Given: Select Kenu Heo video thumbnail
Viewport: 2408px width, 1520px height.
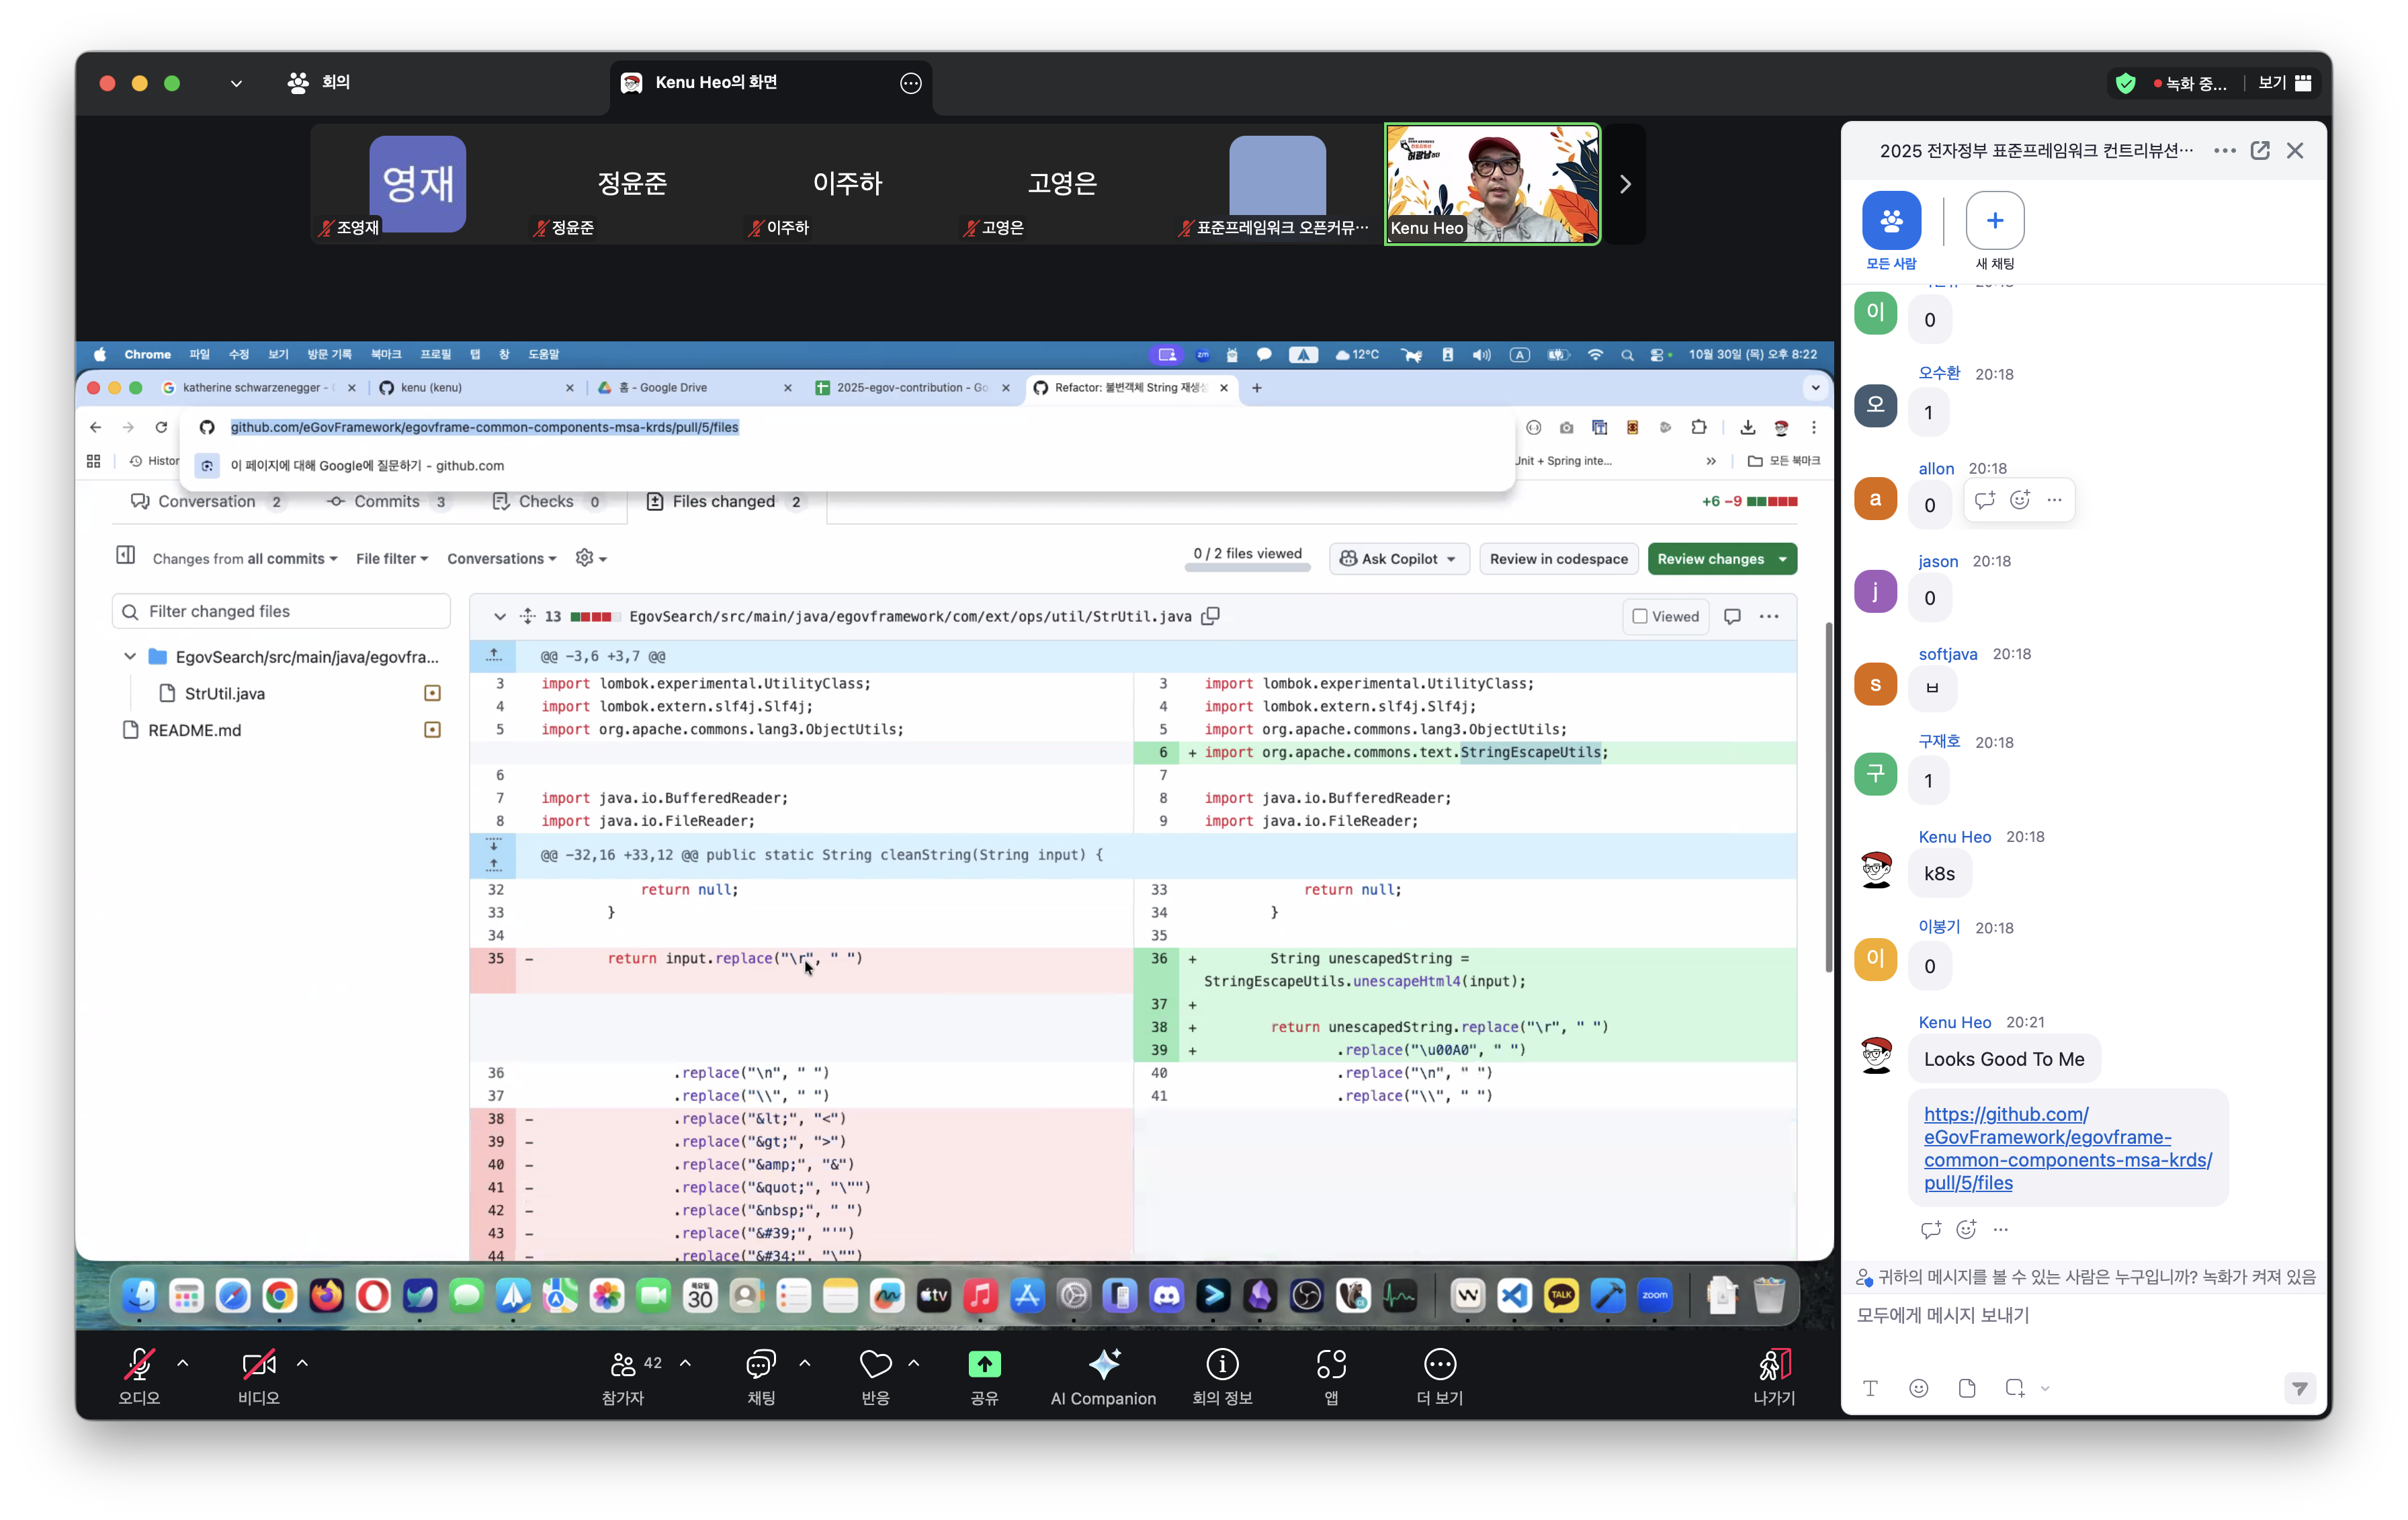Looking at the screenshot, I should tap(1492, 184).
